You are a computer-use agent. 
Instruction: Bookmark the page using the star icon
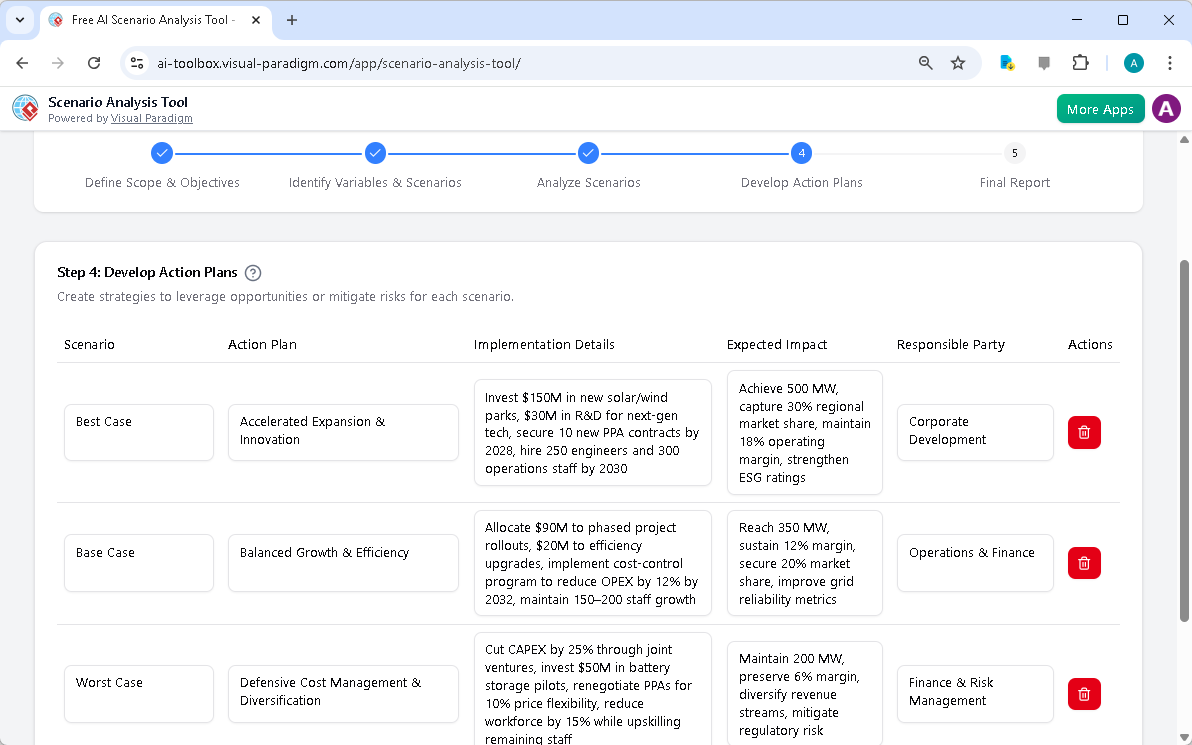click(x=958, y=62)
